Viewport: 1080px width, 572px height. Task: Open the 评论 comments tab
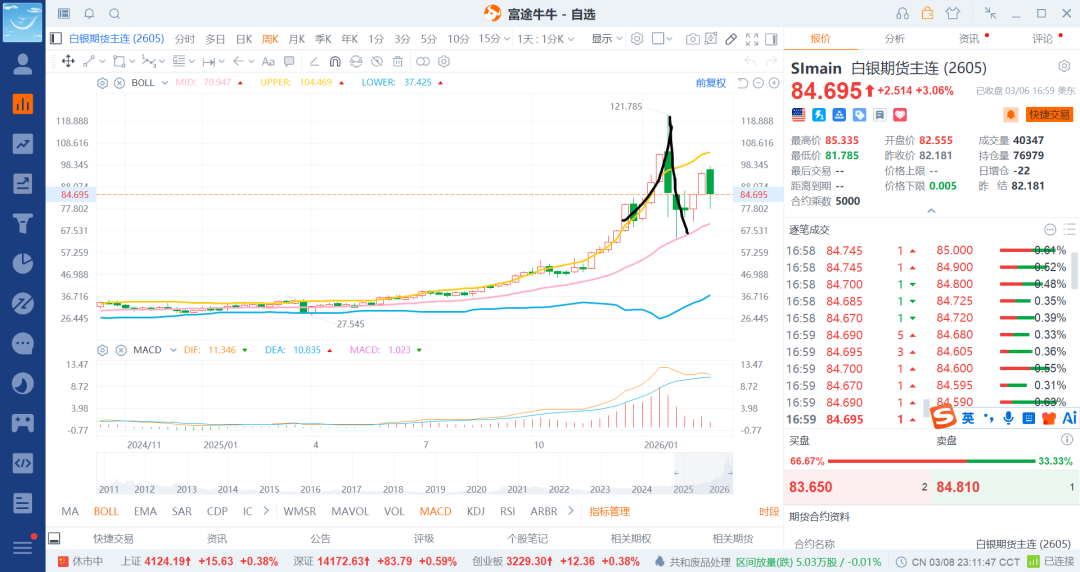[x=1043, y=39]
